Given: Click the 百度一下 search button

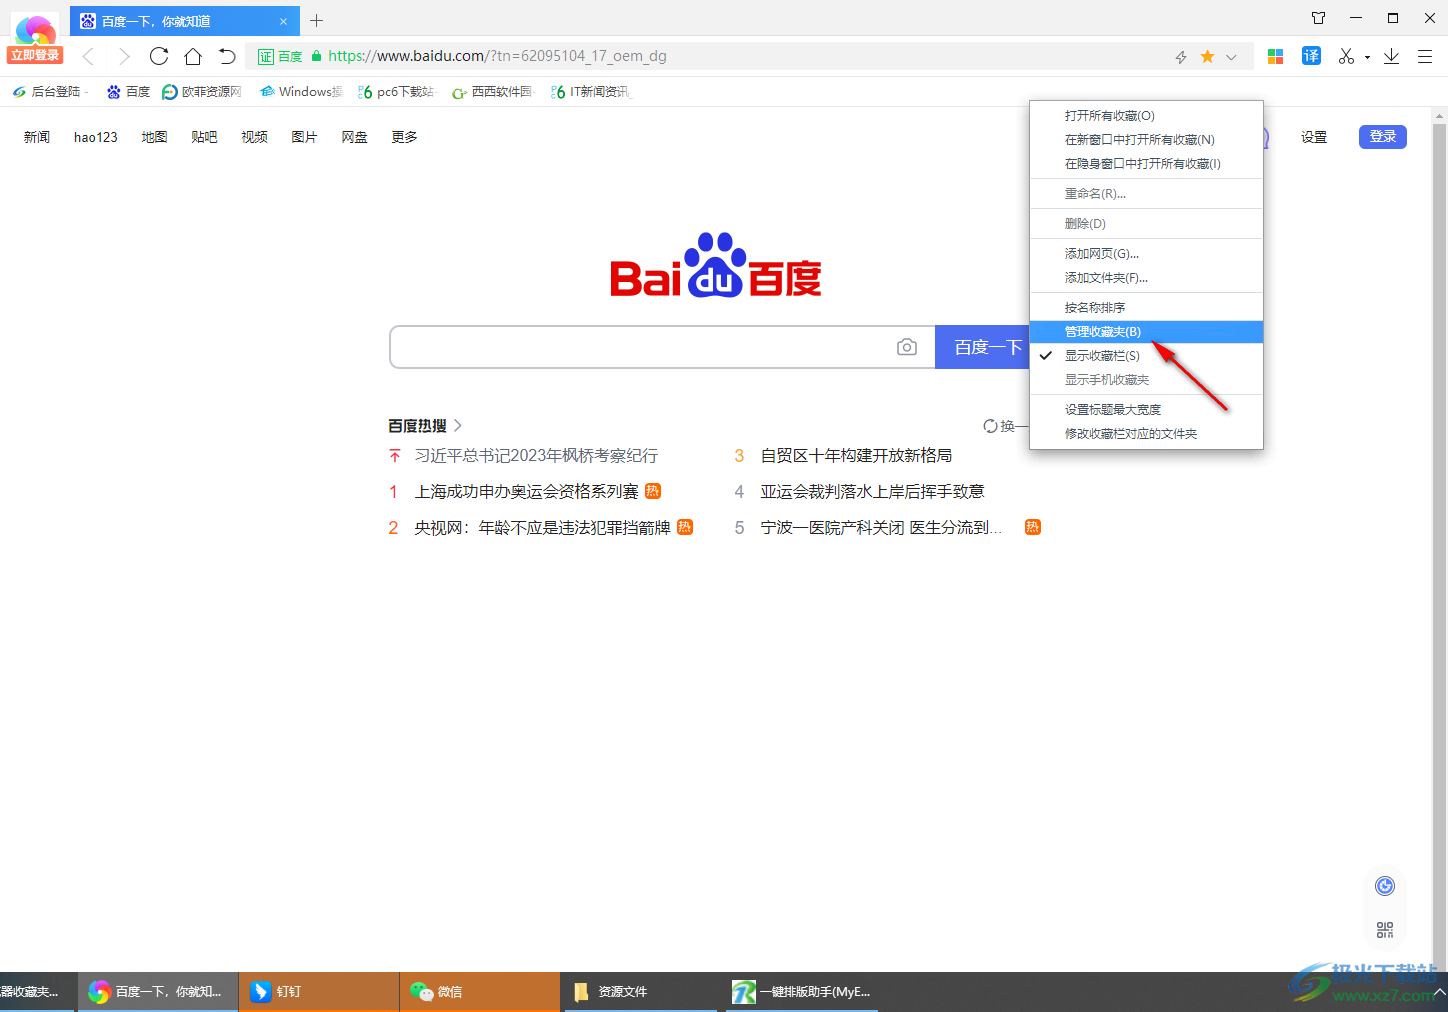Looking at the screenshot, I should pos(983,347).
